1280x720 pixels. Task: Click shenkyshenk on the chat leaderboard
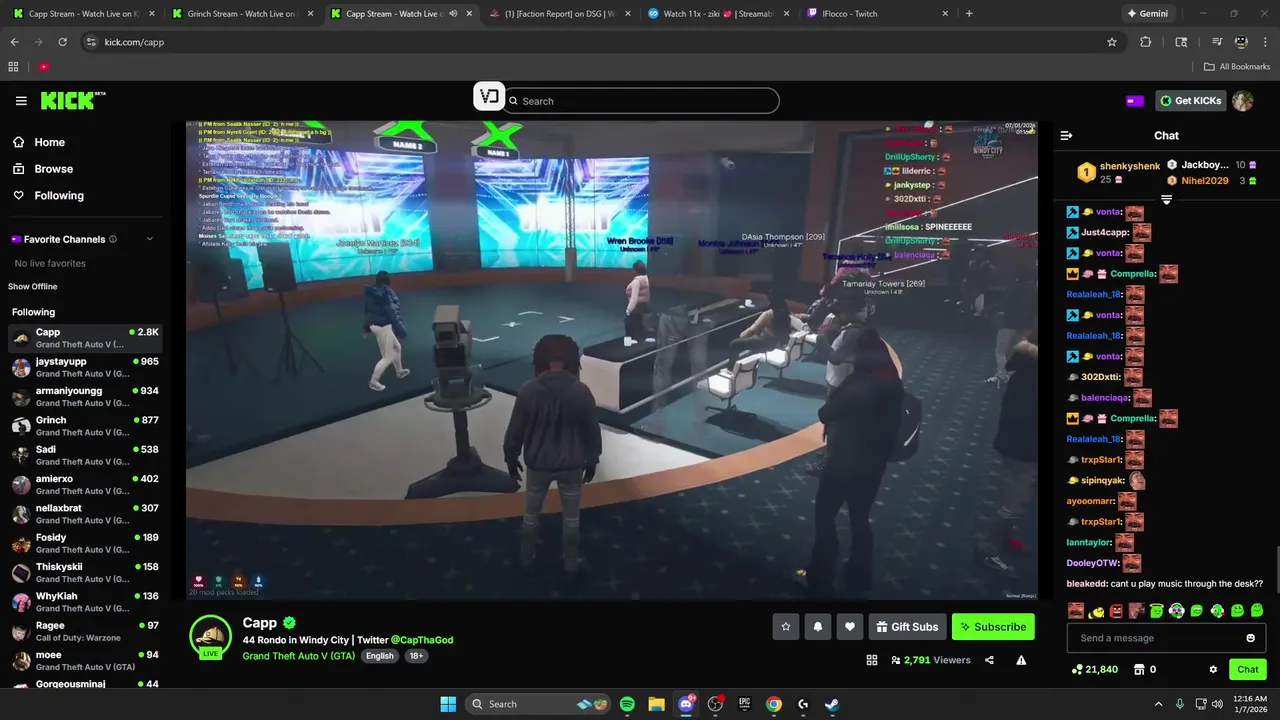[1129, 166]
